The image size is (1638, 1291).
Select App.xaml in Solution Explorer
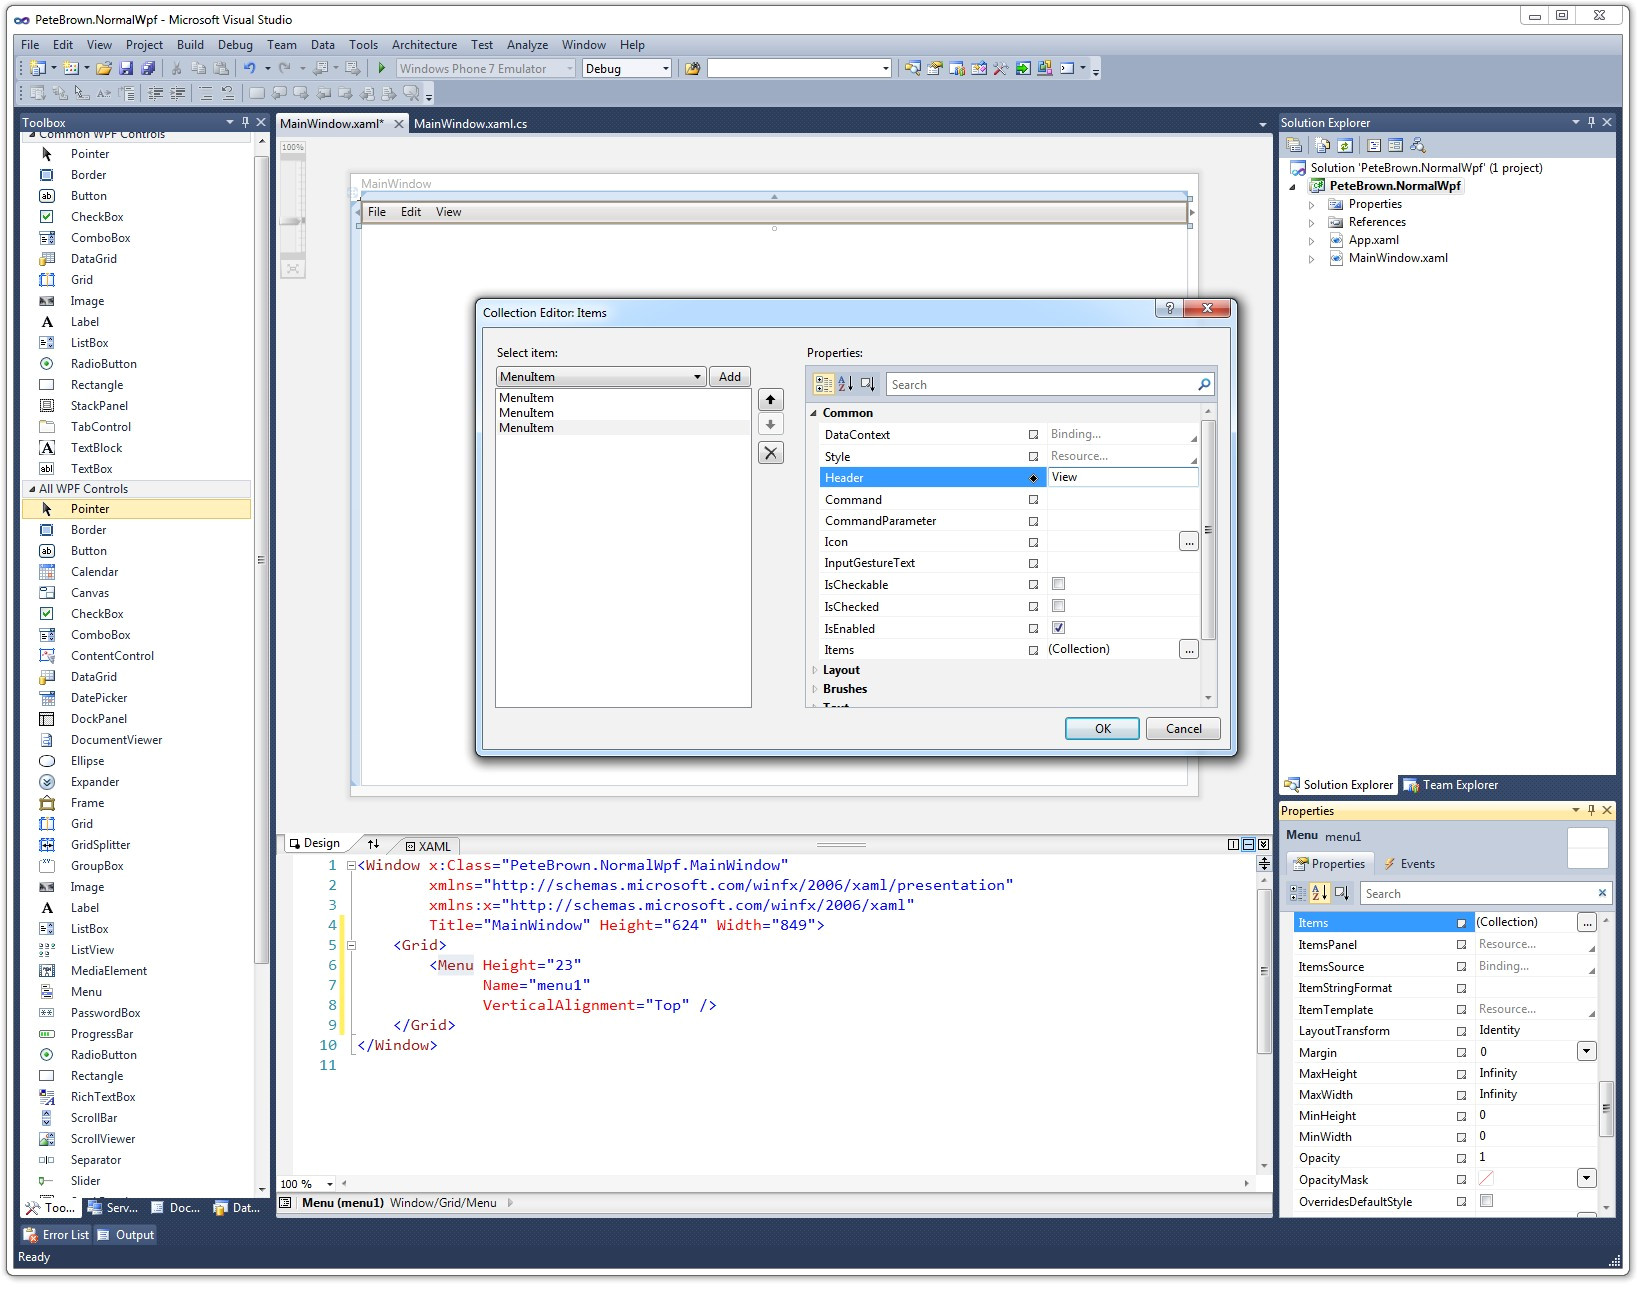click(1373, 240)
